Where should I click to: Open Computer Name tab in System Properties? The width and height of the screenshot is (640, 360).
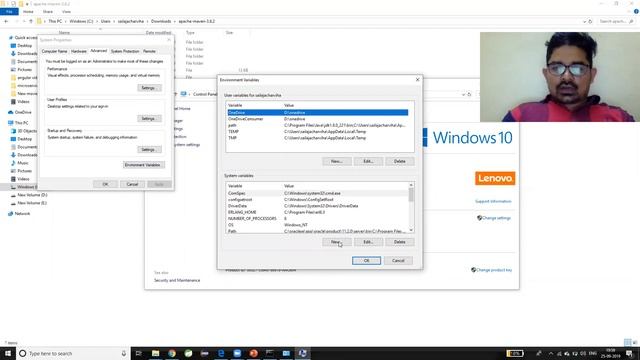[54, 51]
